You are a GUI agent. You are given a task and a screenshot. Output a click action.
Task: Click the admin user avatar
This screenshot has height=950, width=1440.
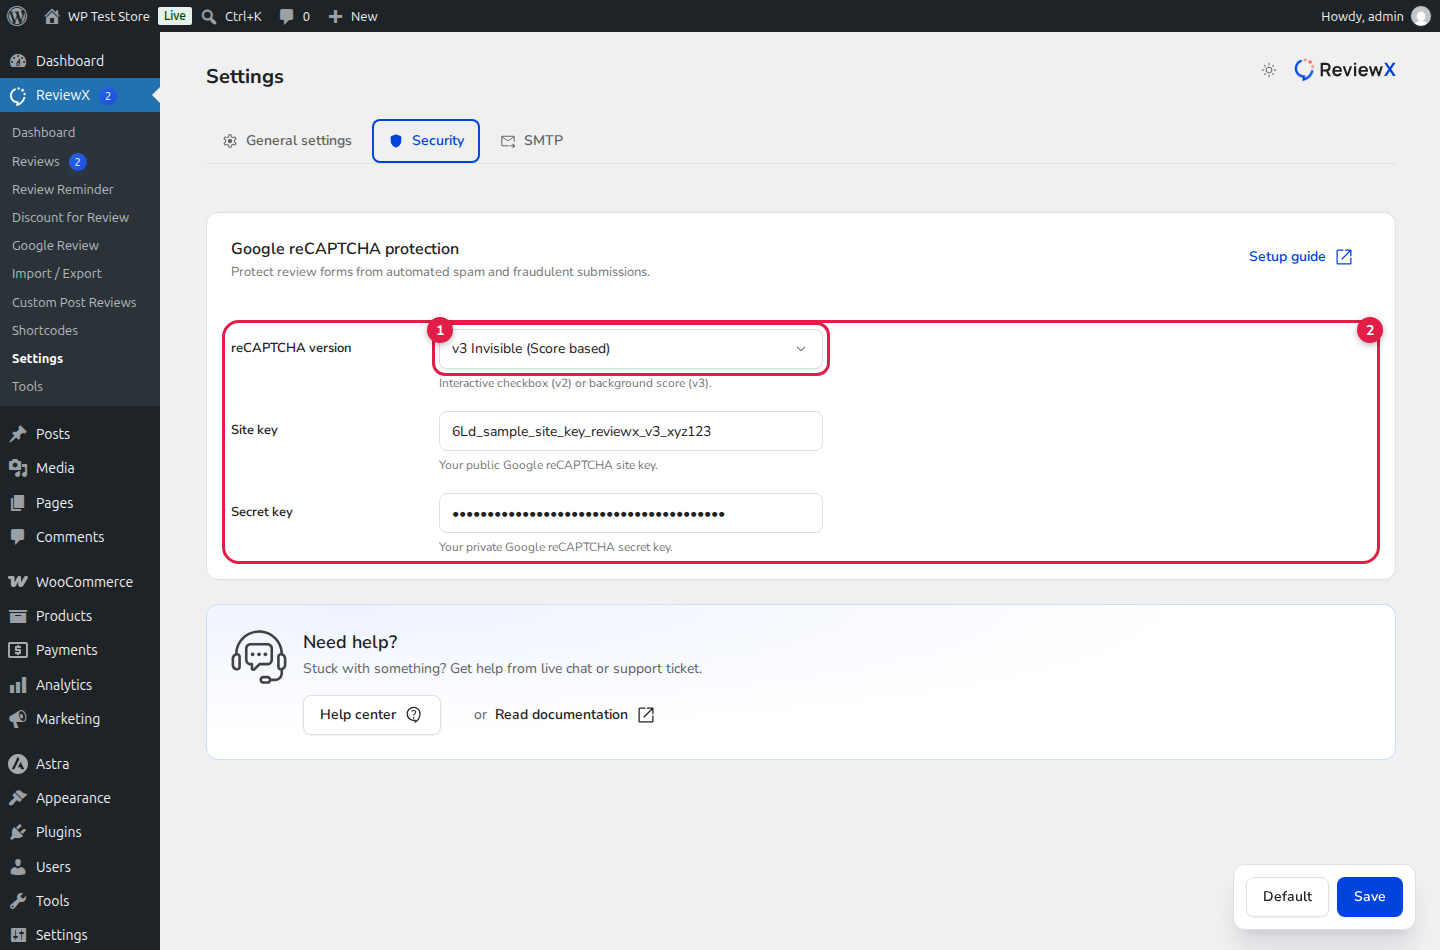coord(1421,16)
